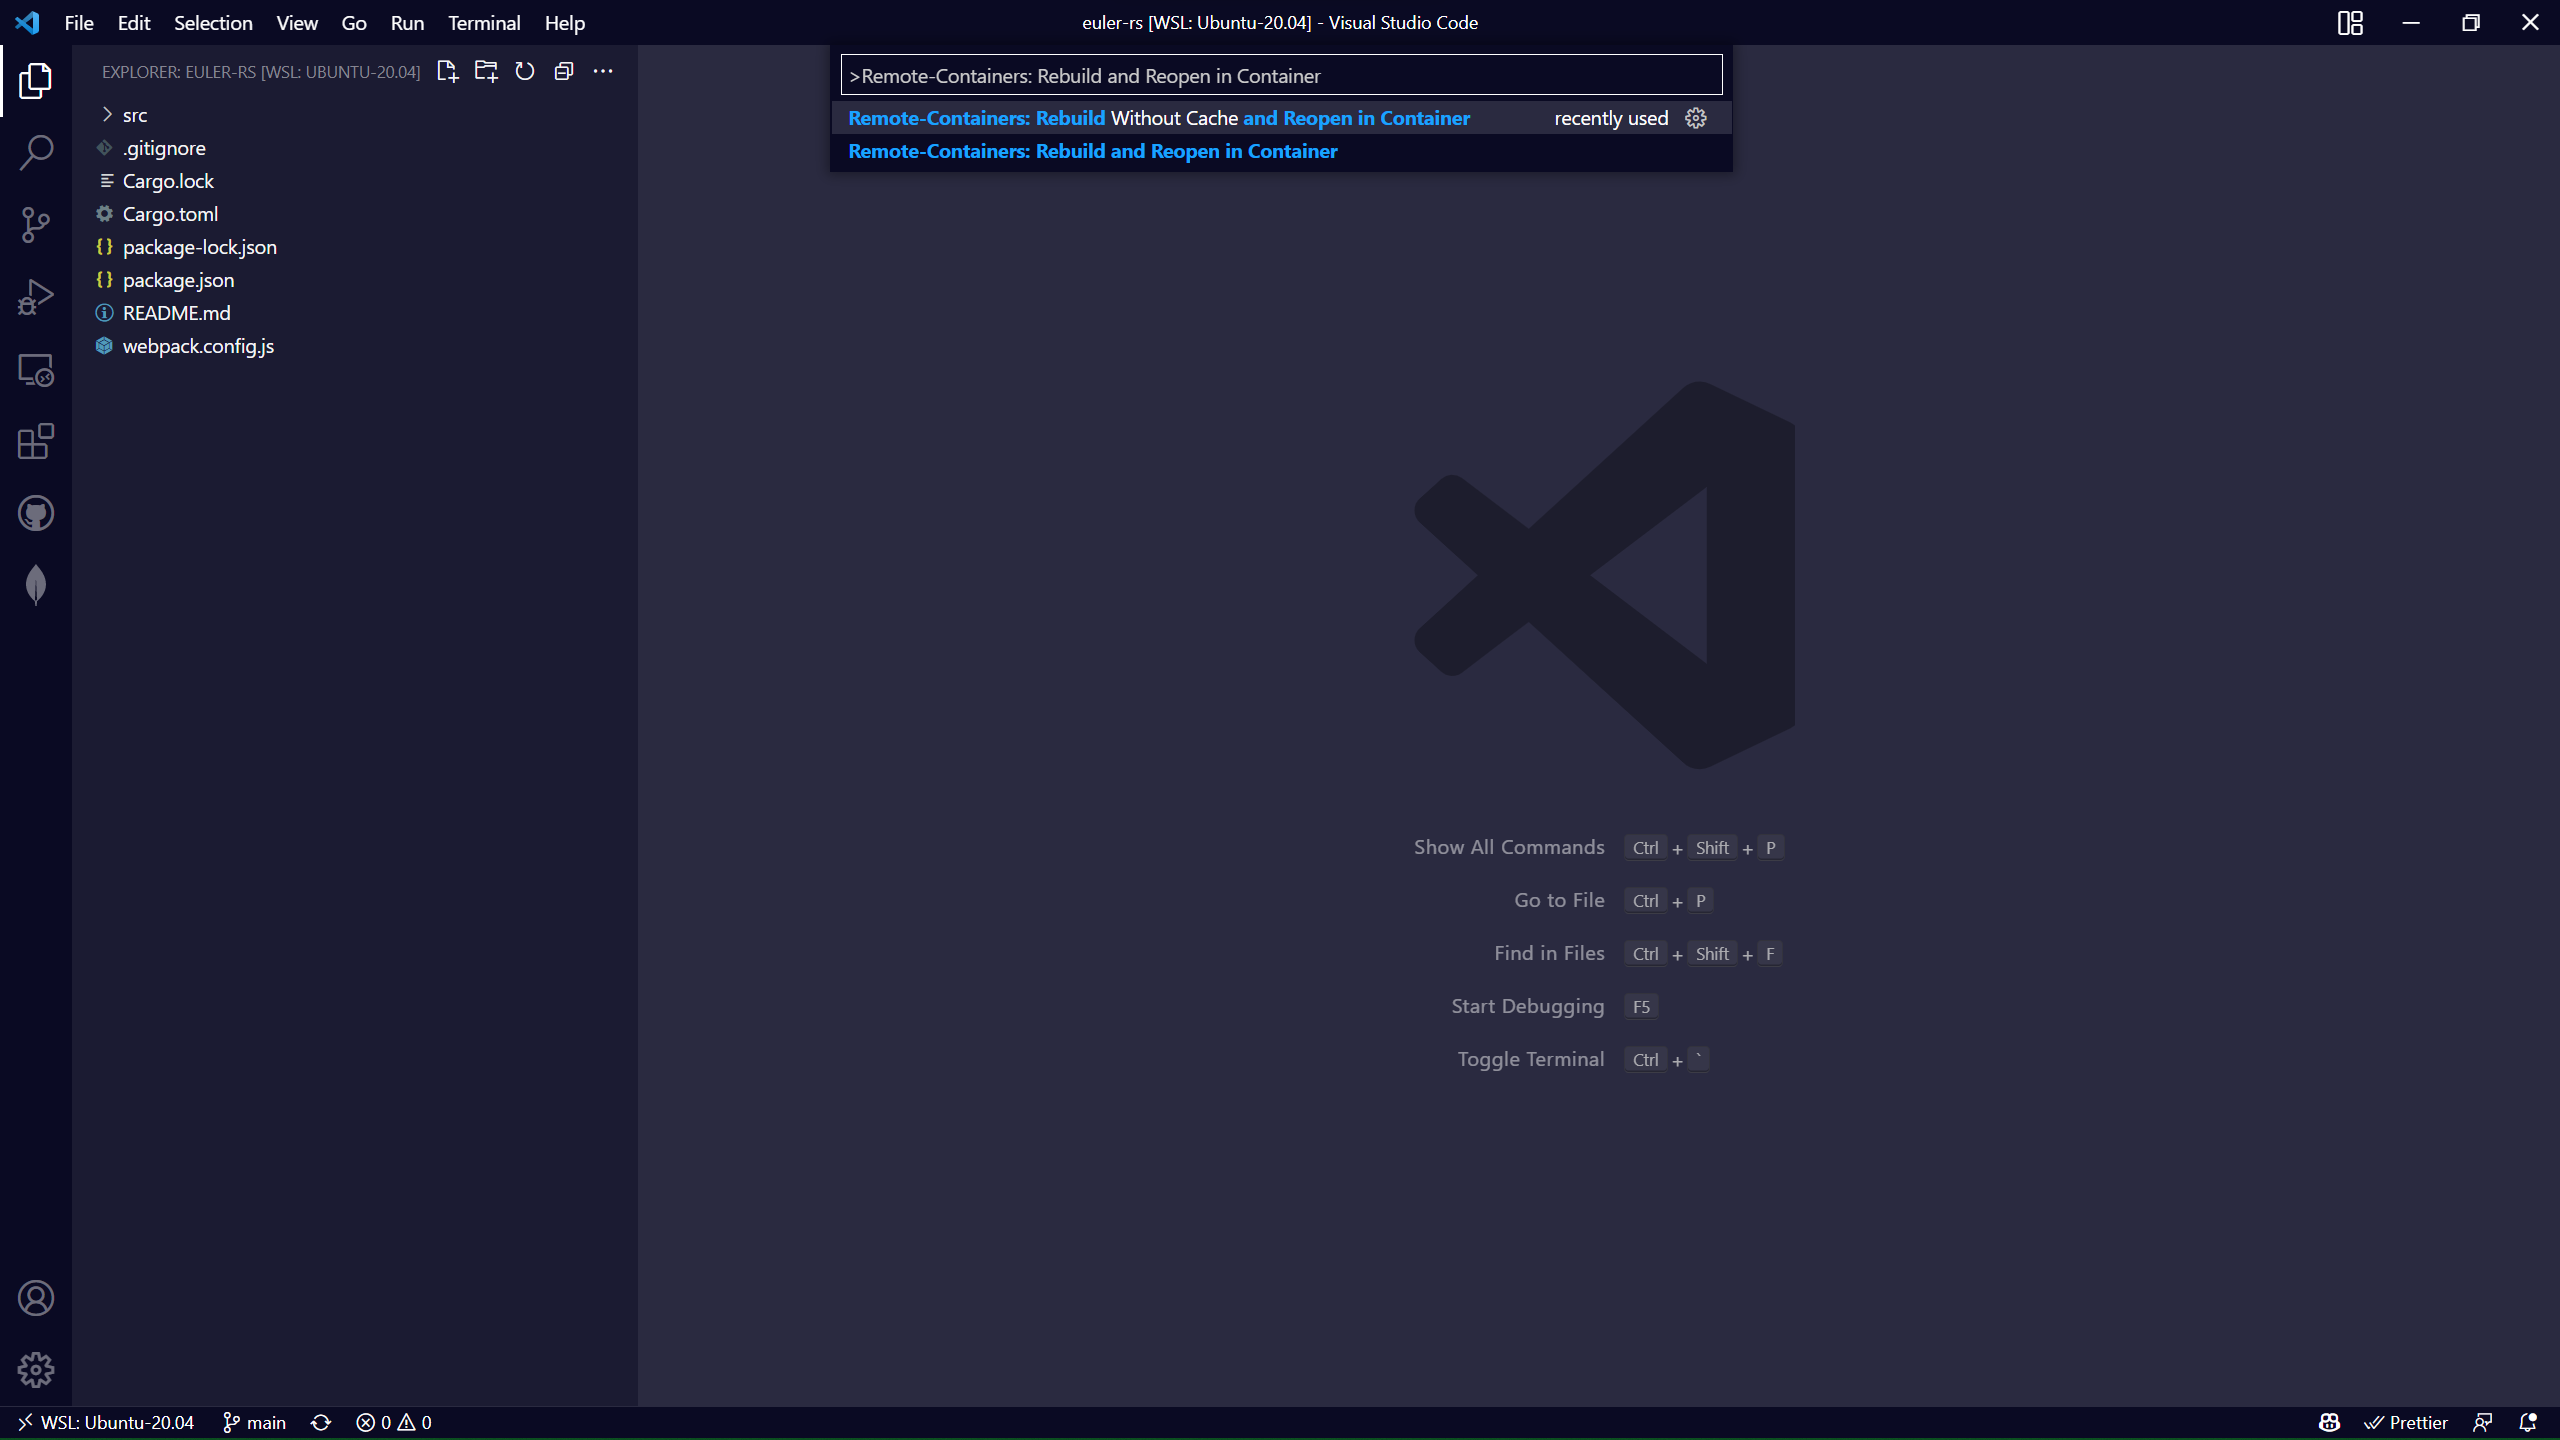Run Rebuild and Reopen in Container command
Screen dimensions: 2560x1440
coord(1281,151)
